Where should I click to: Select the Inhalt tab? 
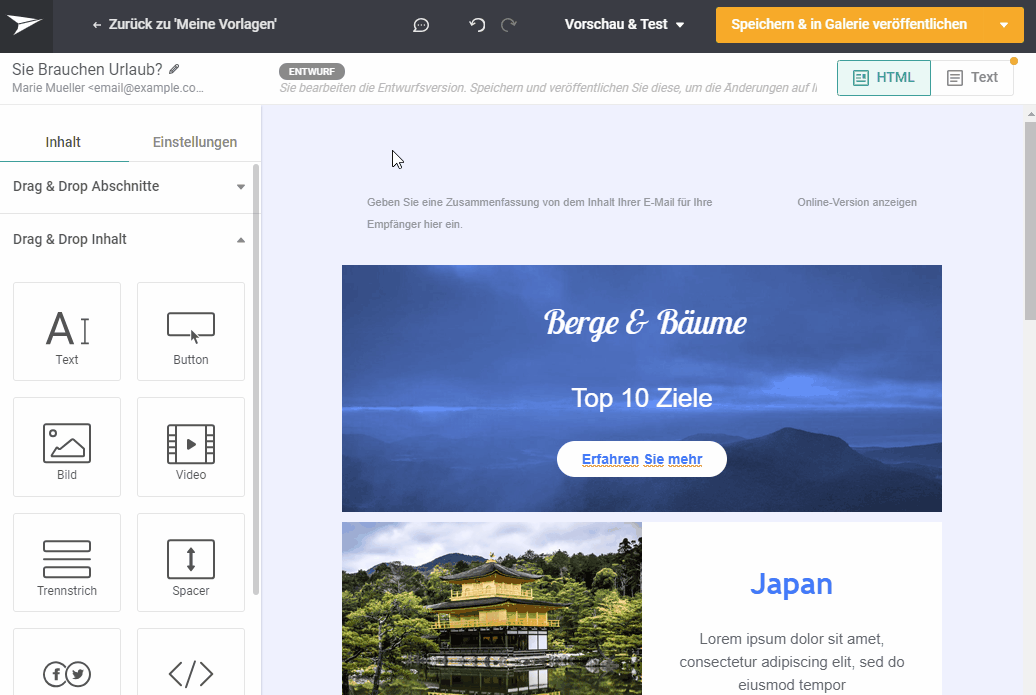63,142
